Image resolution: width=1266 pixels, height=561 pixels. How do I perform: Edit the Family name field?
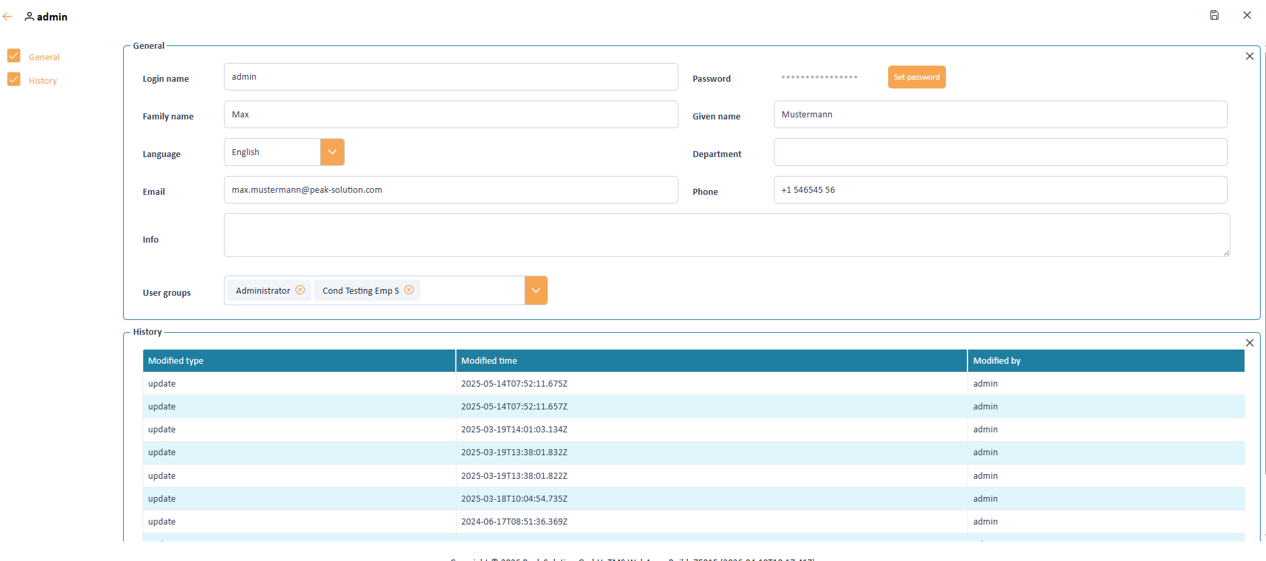(451, 114)
